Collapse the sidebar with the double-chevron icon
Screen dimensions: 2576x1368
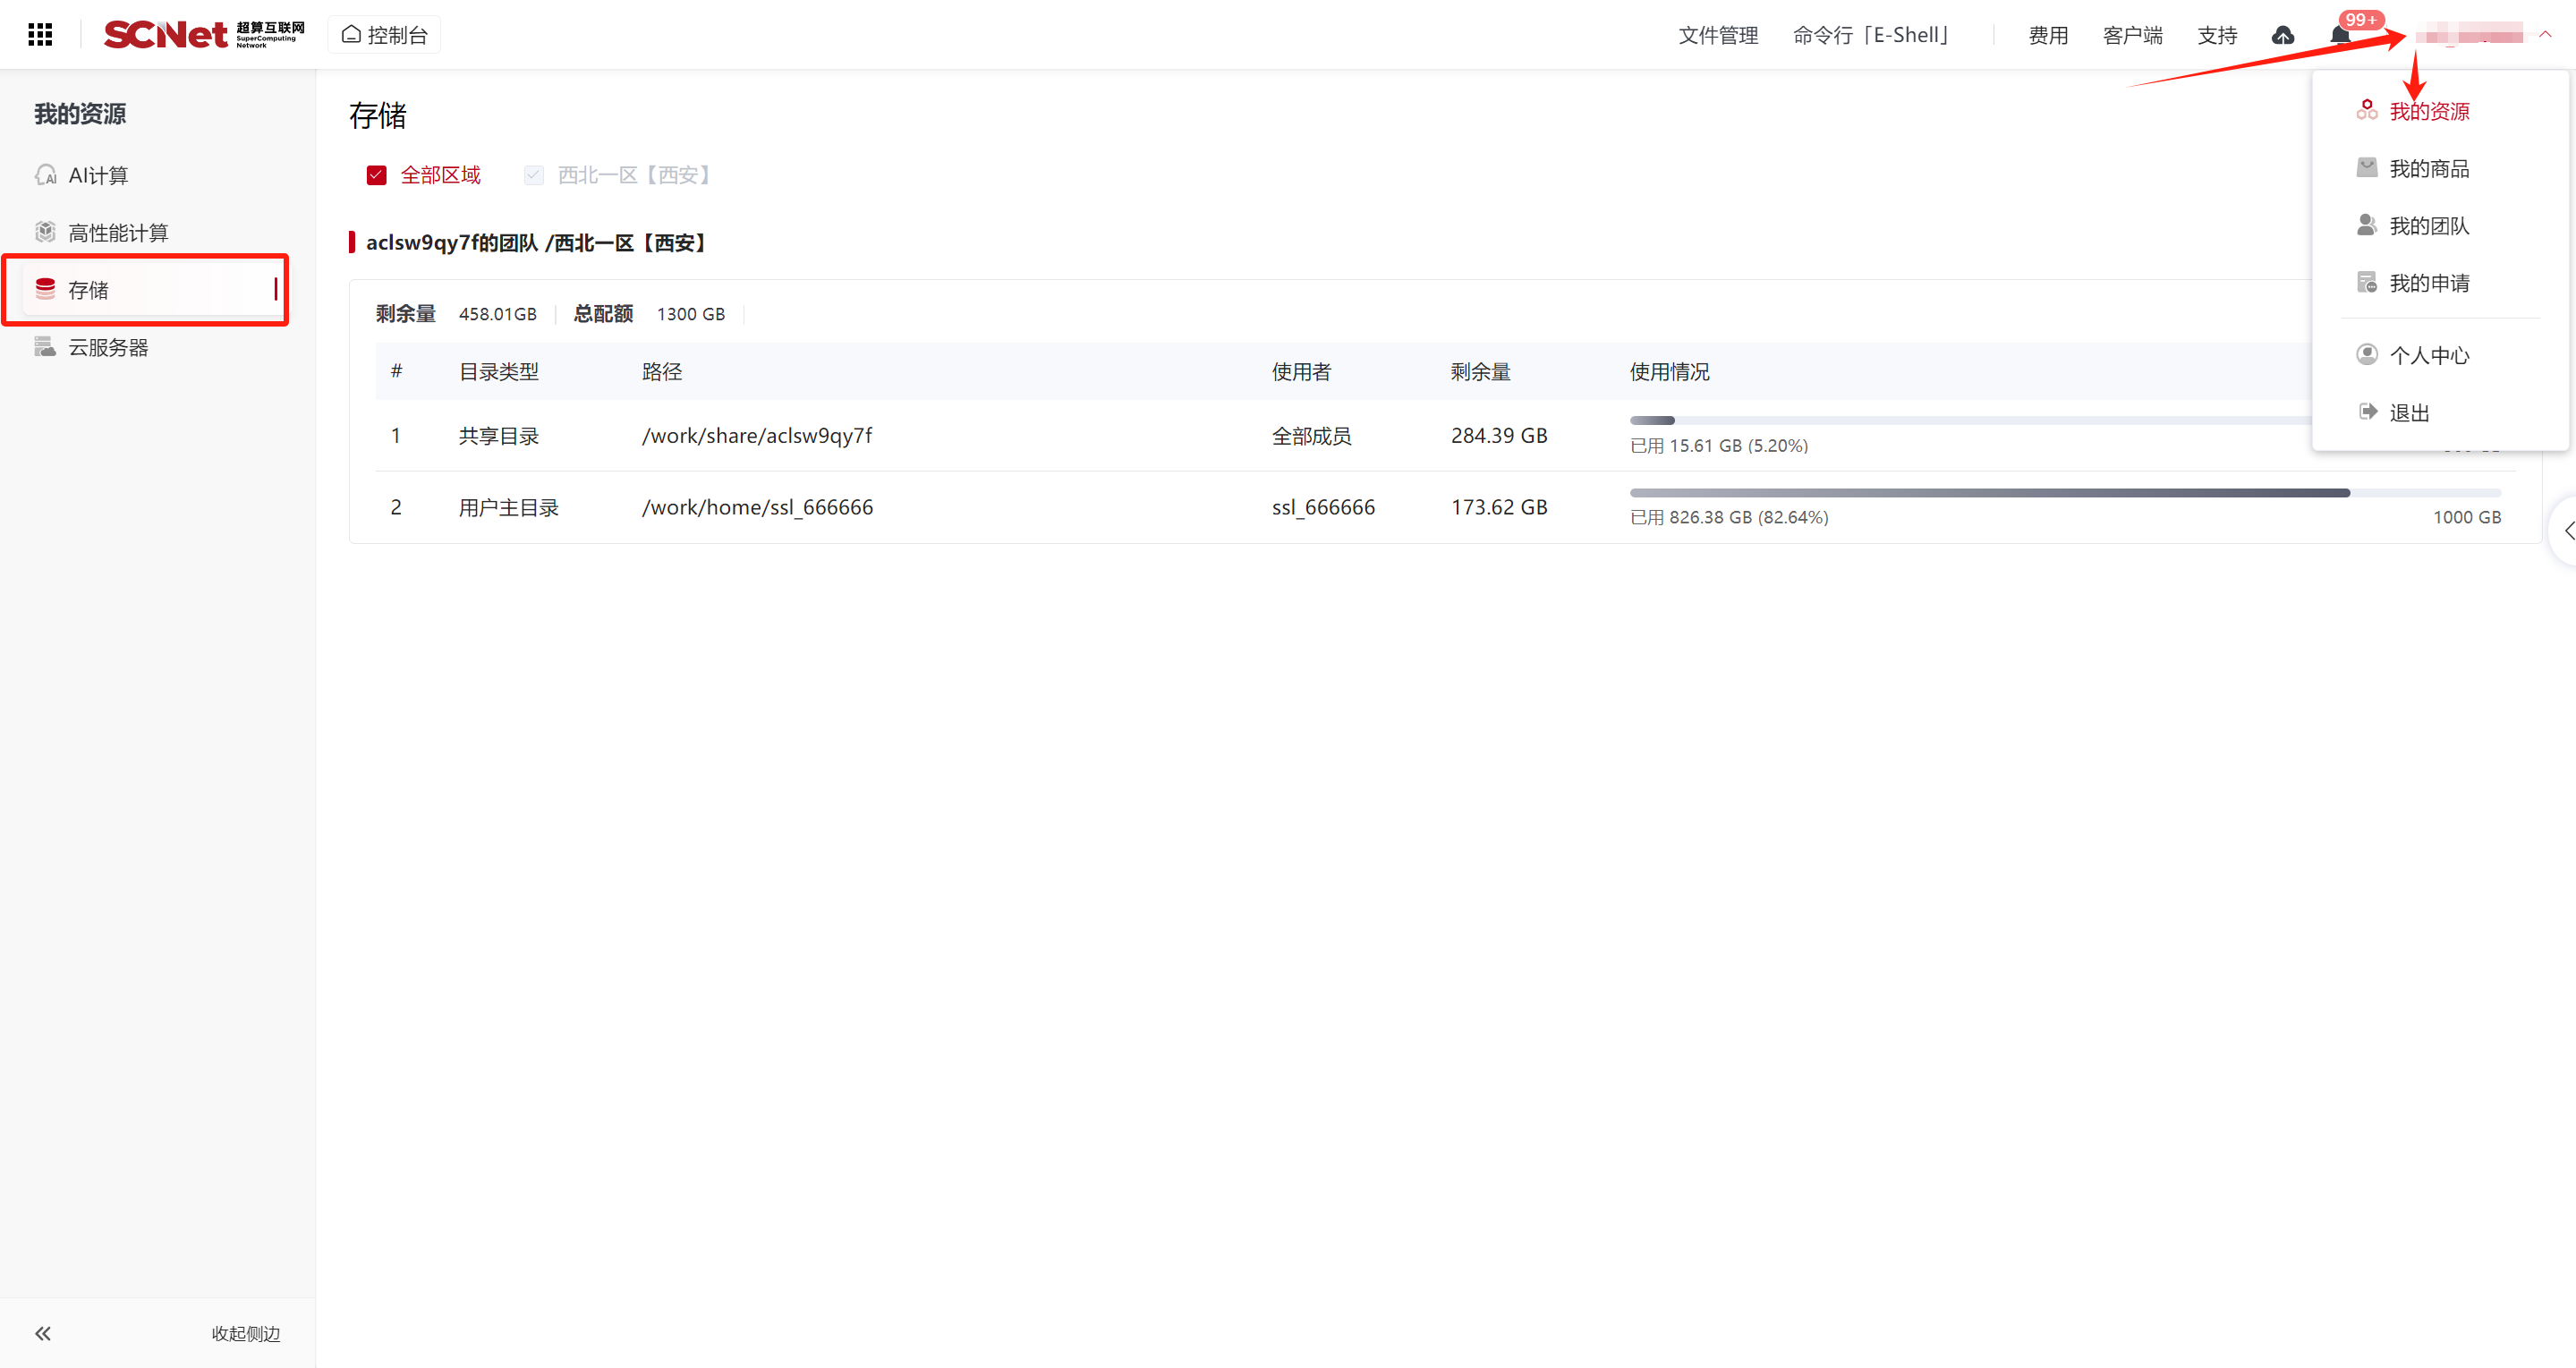pos(43,1333)
